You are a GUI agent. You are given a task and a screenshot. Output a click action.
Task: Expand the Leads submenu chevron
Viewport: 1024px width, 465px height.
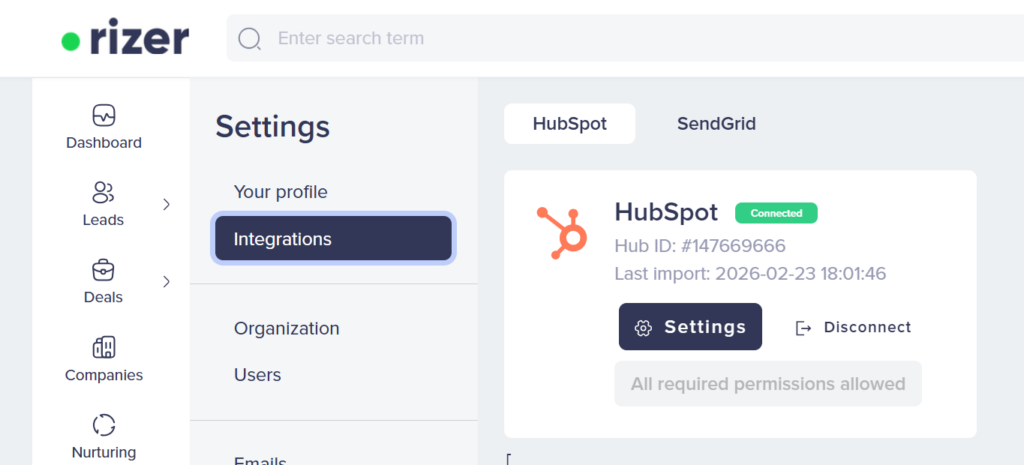point(166,204)
